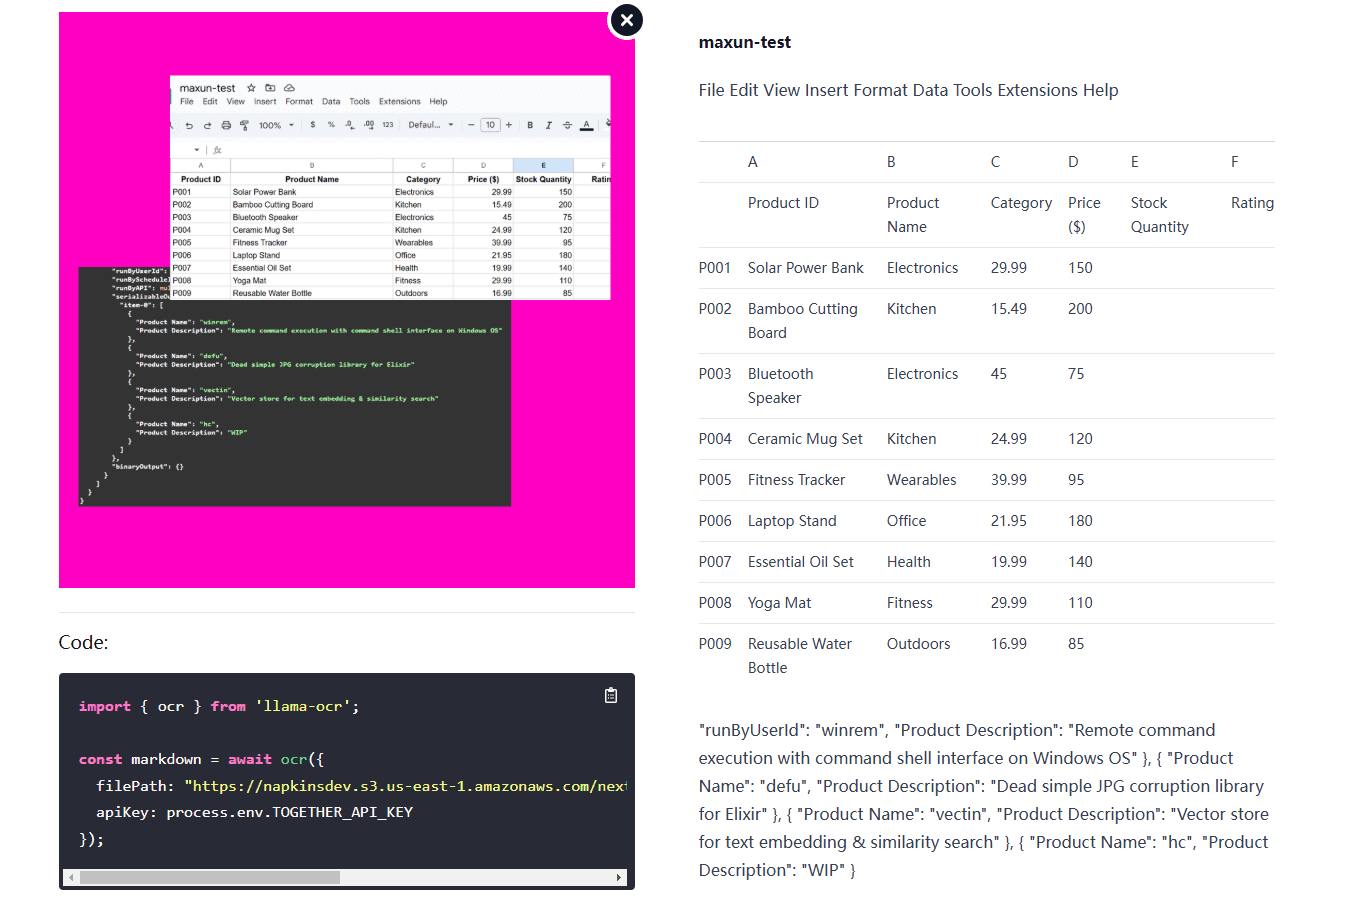Copy the code using the clipboard icon
Viewport: 1349px width, 897px height.
(x=611, y=695)
